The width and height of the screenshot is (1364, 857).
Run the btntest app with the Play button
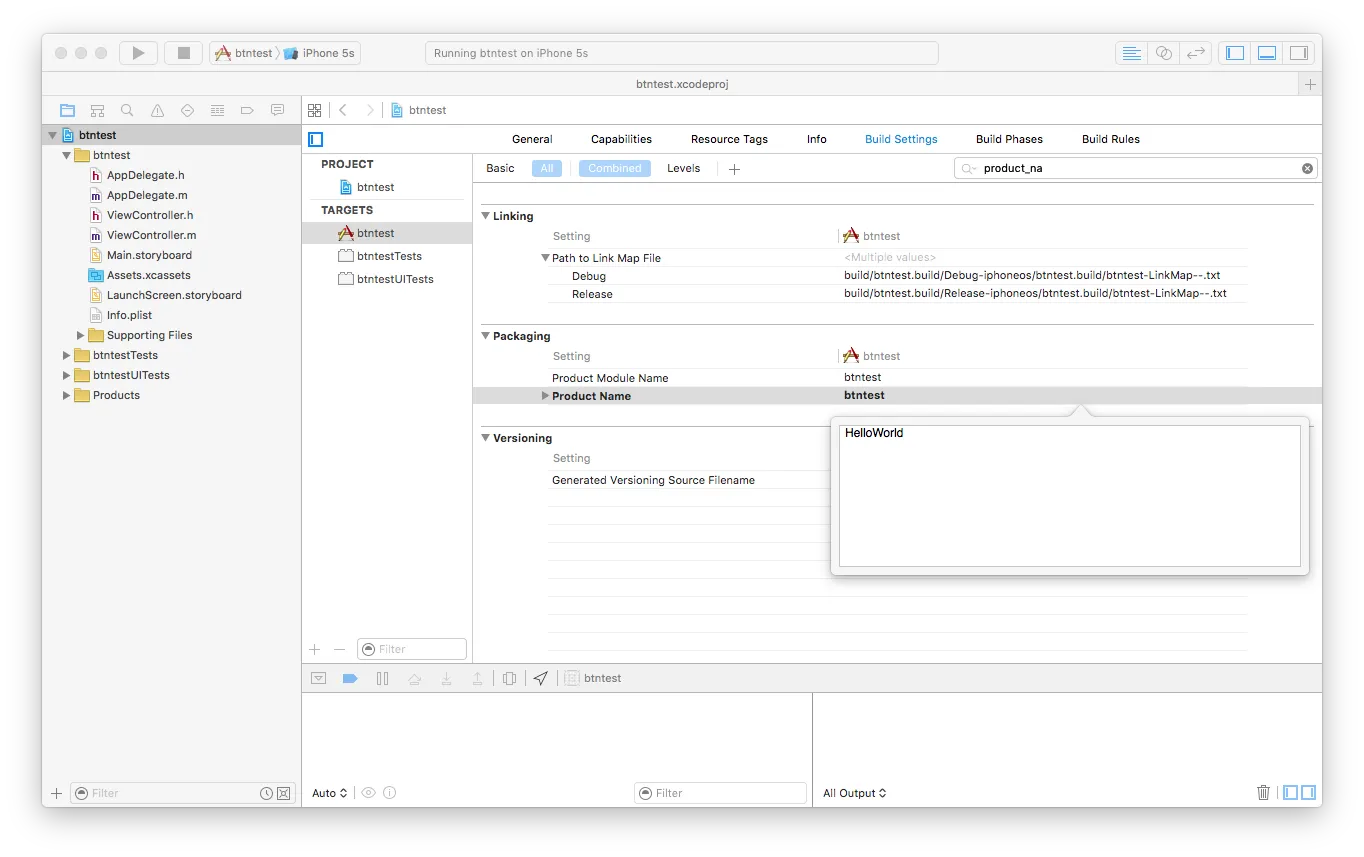[x=138, y=53]
